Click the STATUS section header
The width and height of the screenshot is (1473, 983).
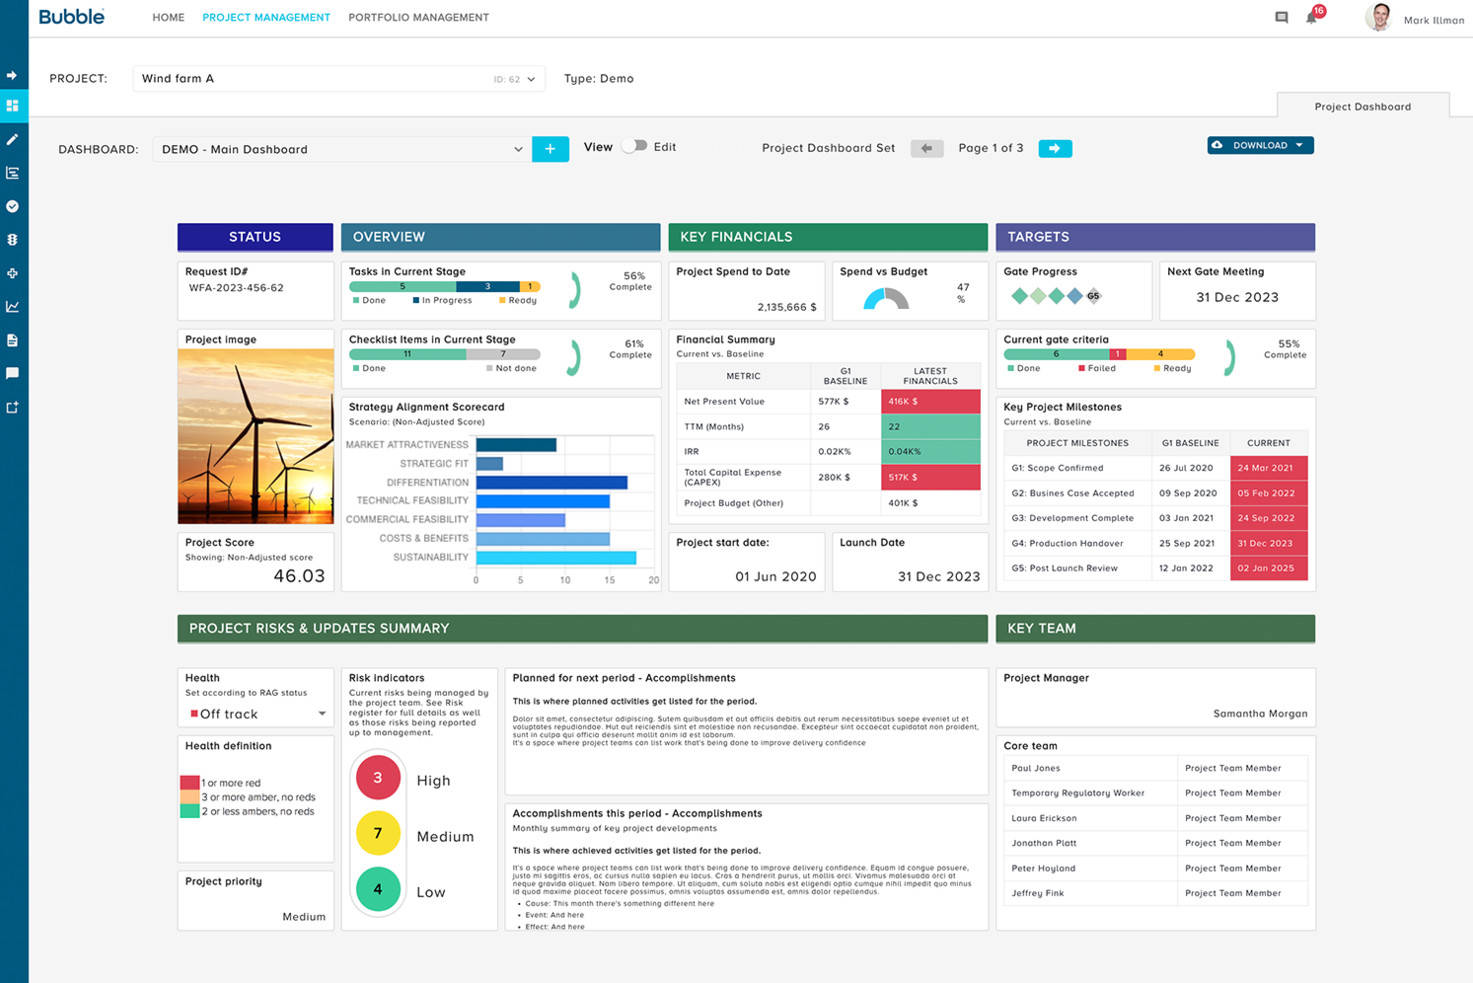click(255, 237)
